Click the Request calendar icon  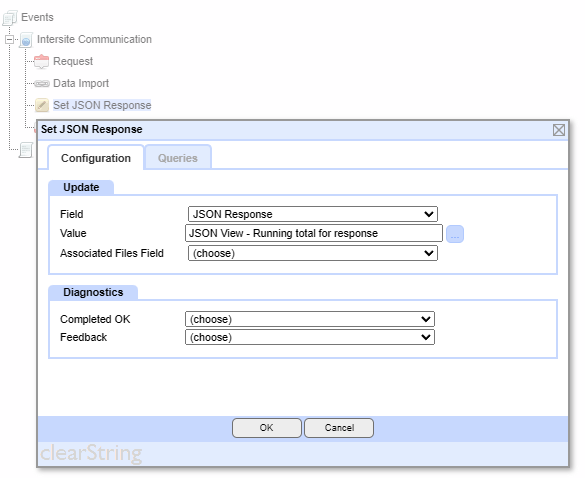pos(41,62)
